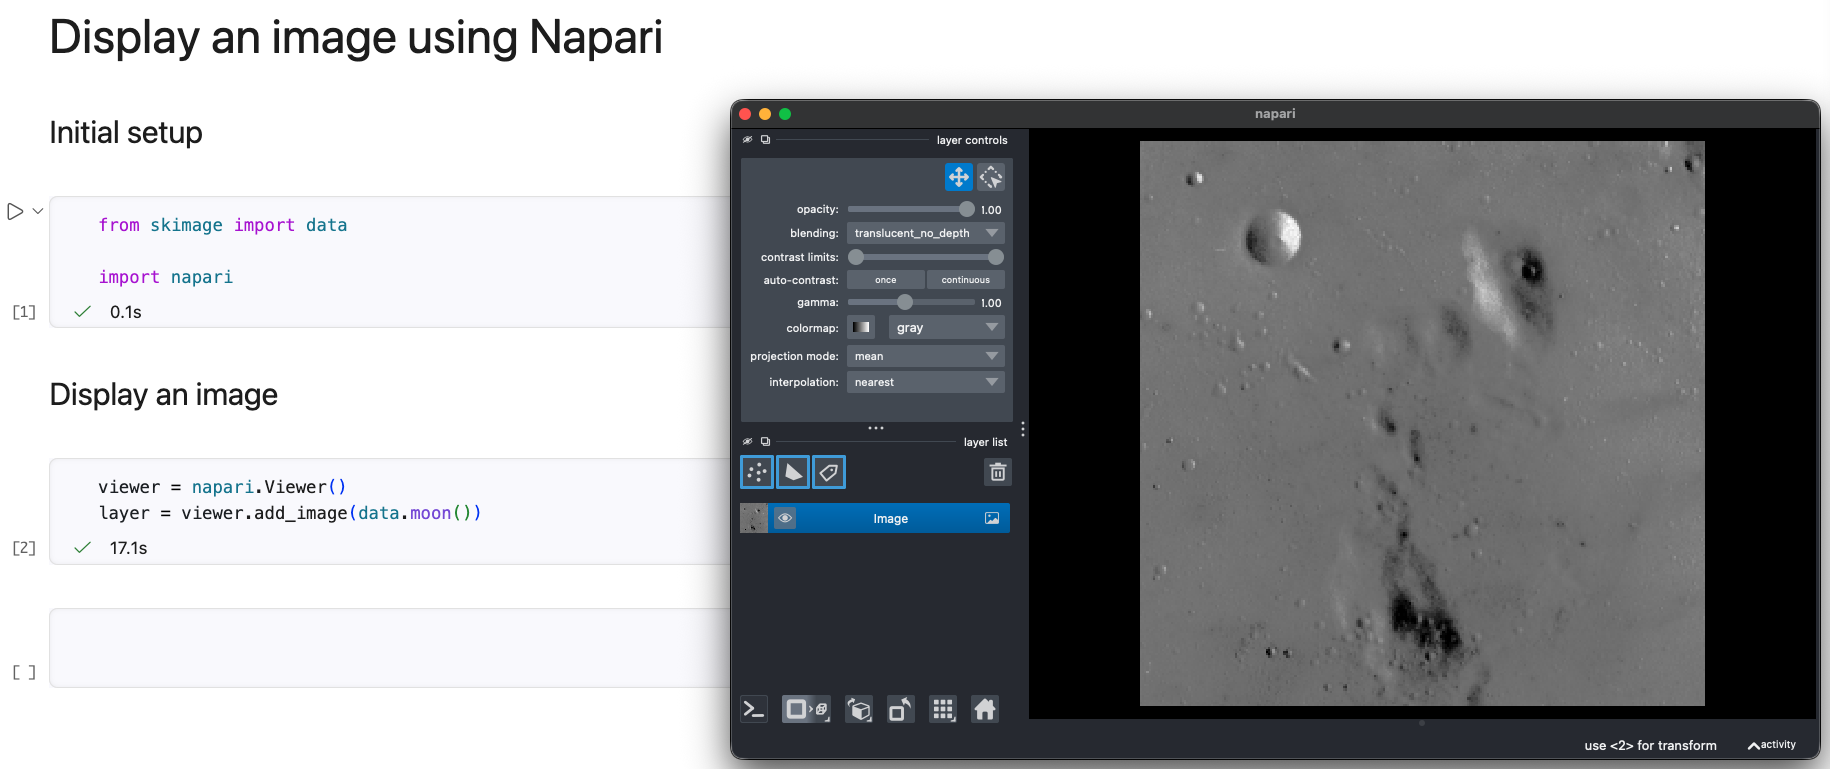Viewport: 1830px width, 769px height.
Task: Open interpolation dropdown set to nearest
Action: (926, 382)
